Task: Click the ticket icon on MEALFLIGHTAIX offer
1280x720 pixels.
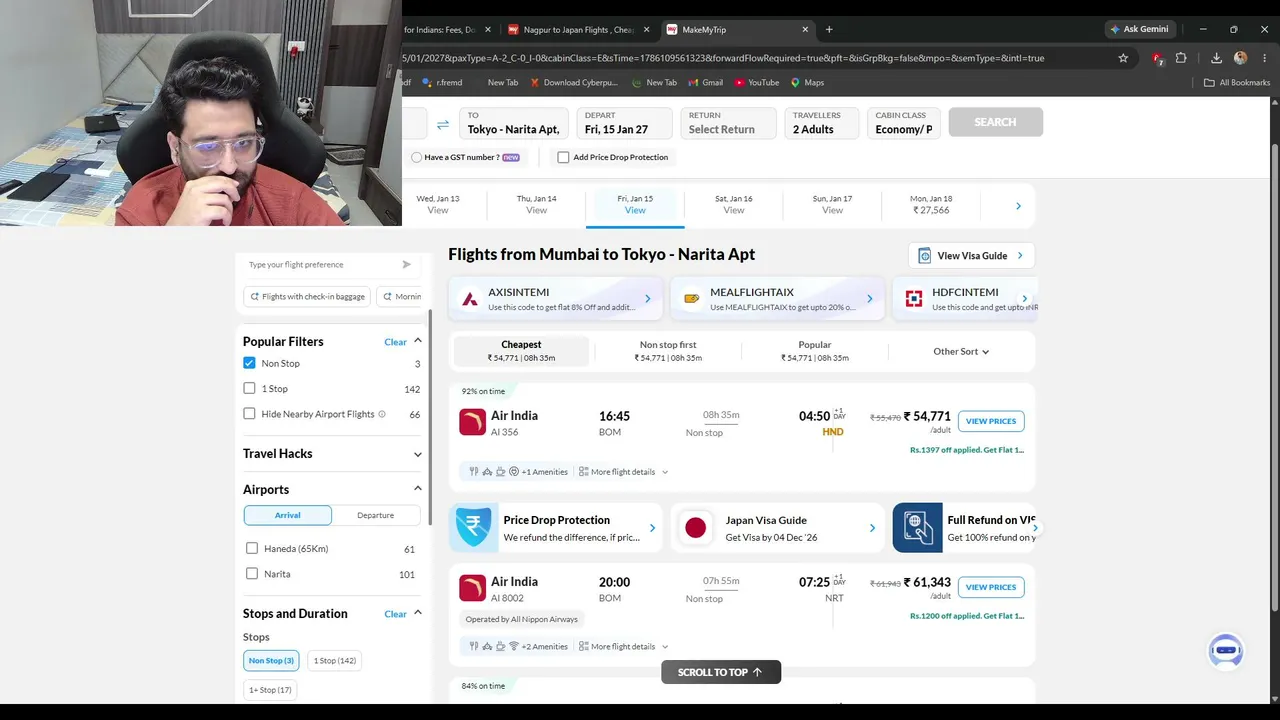Action: [x=691, y=299]
